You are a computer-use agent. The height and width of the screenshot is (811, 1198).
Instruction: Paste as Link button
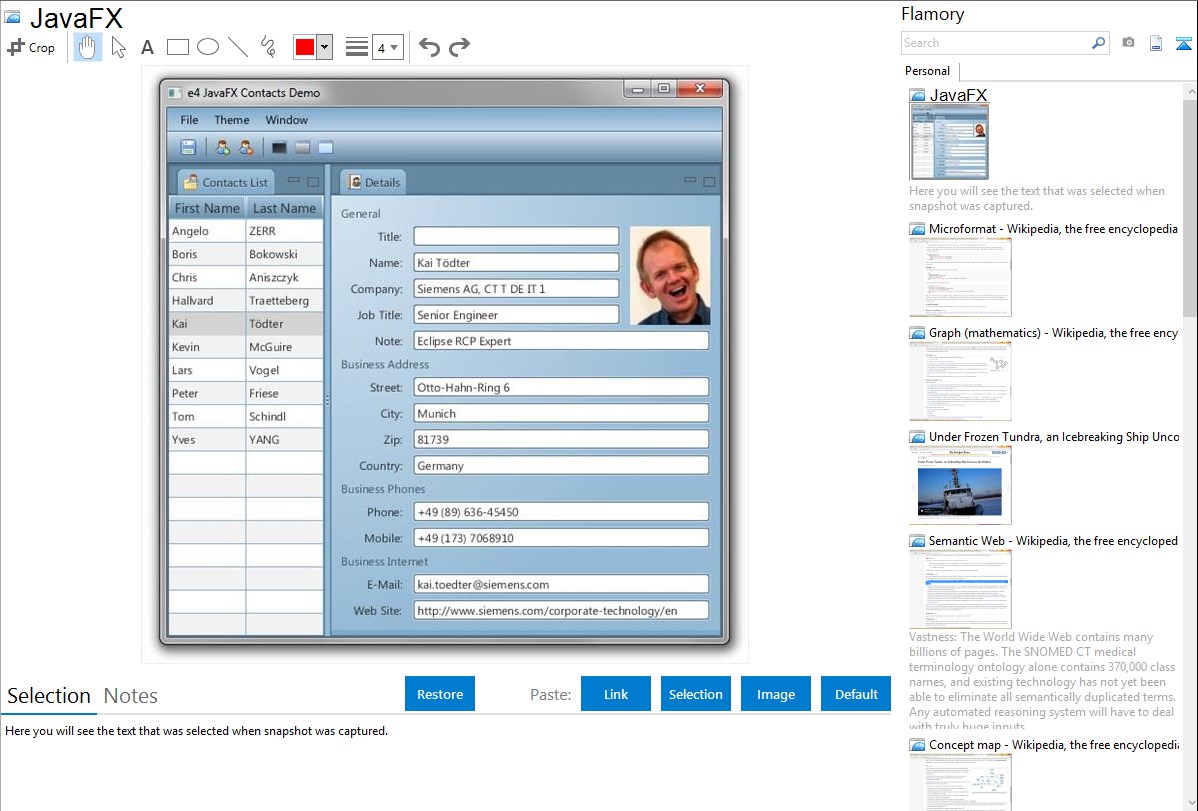[616, 694]
